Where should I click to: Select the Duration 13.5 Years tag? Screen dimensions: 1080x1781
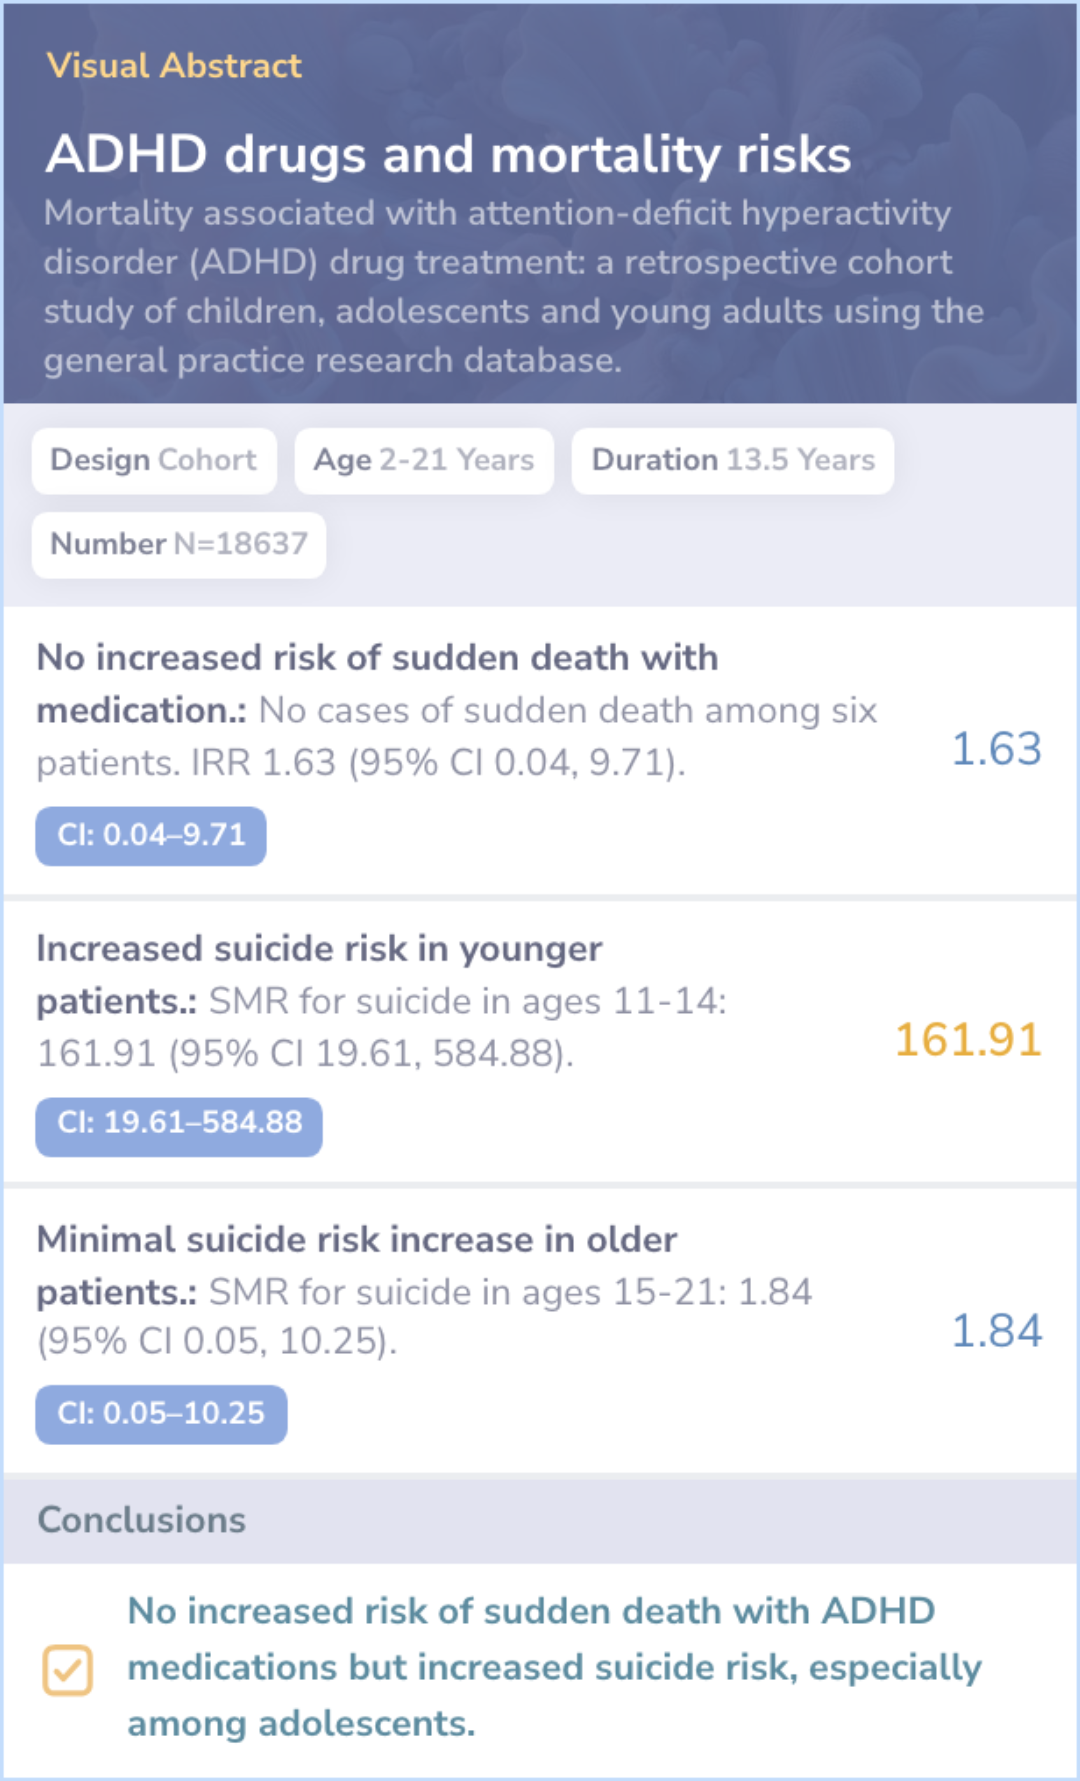tap(732, 460)
